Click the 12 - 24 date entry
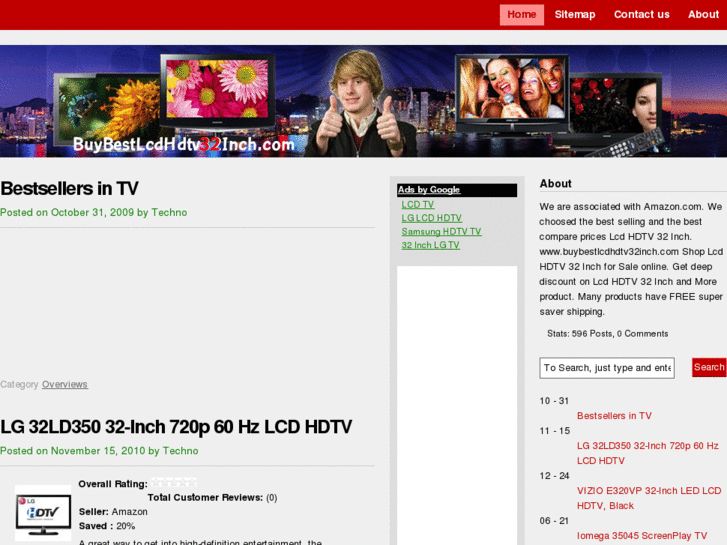727x545 pixels. click(555, 476)
